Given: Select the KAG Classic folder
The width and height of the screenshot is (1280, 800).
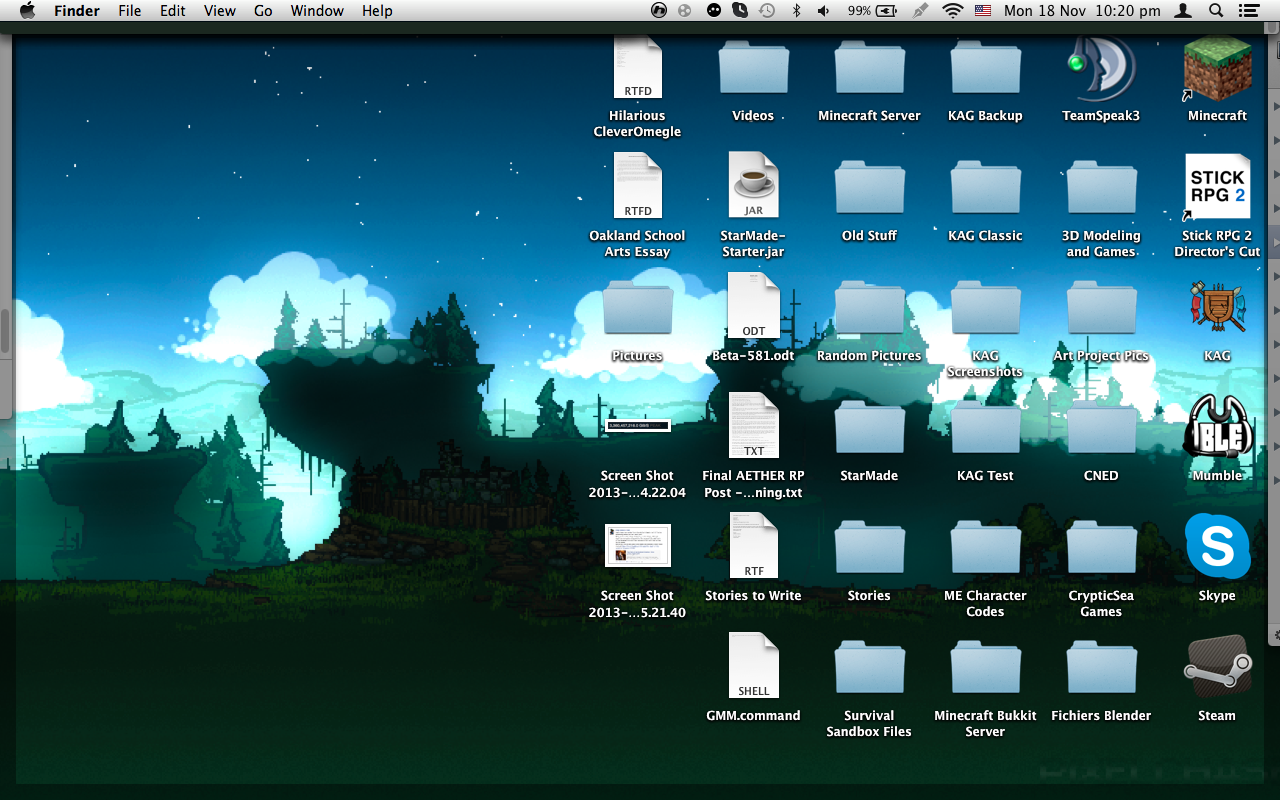Looking at the screenshot, I should pyautogui.click(x=985, y=188).
